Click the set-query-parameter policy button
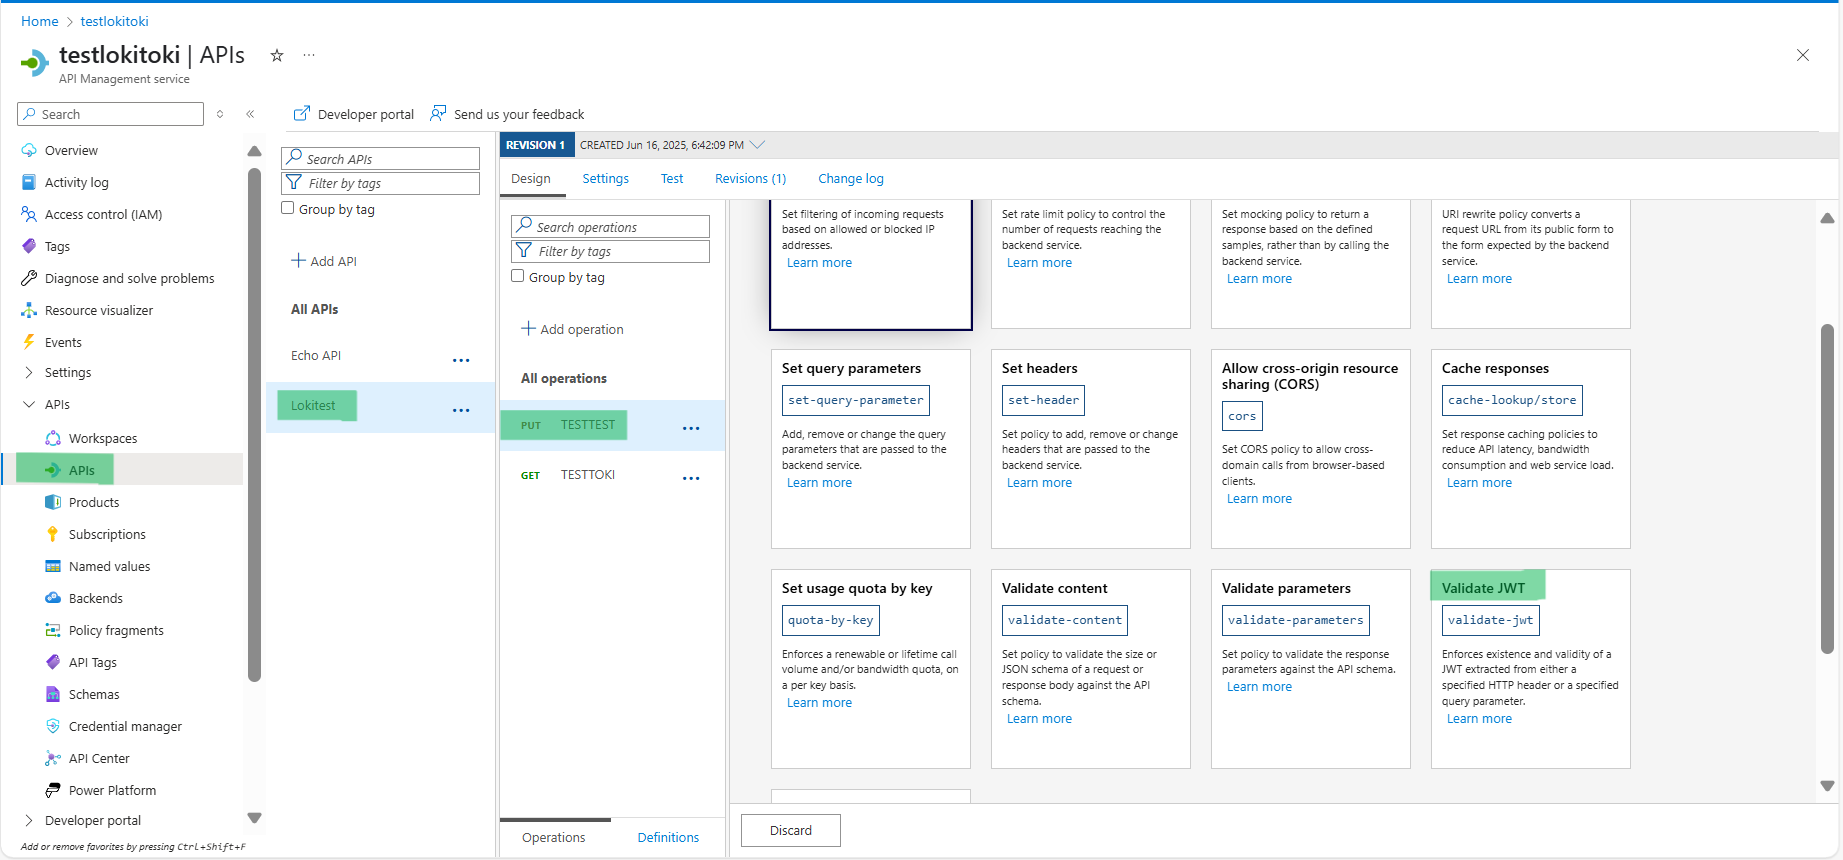 (x=856, y=400)
